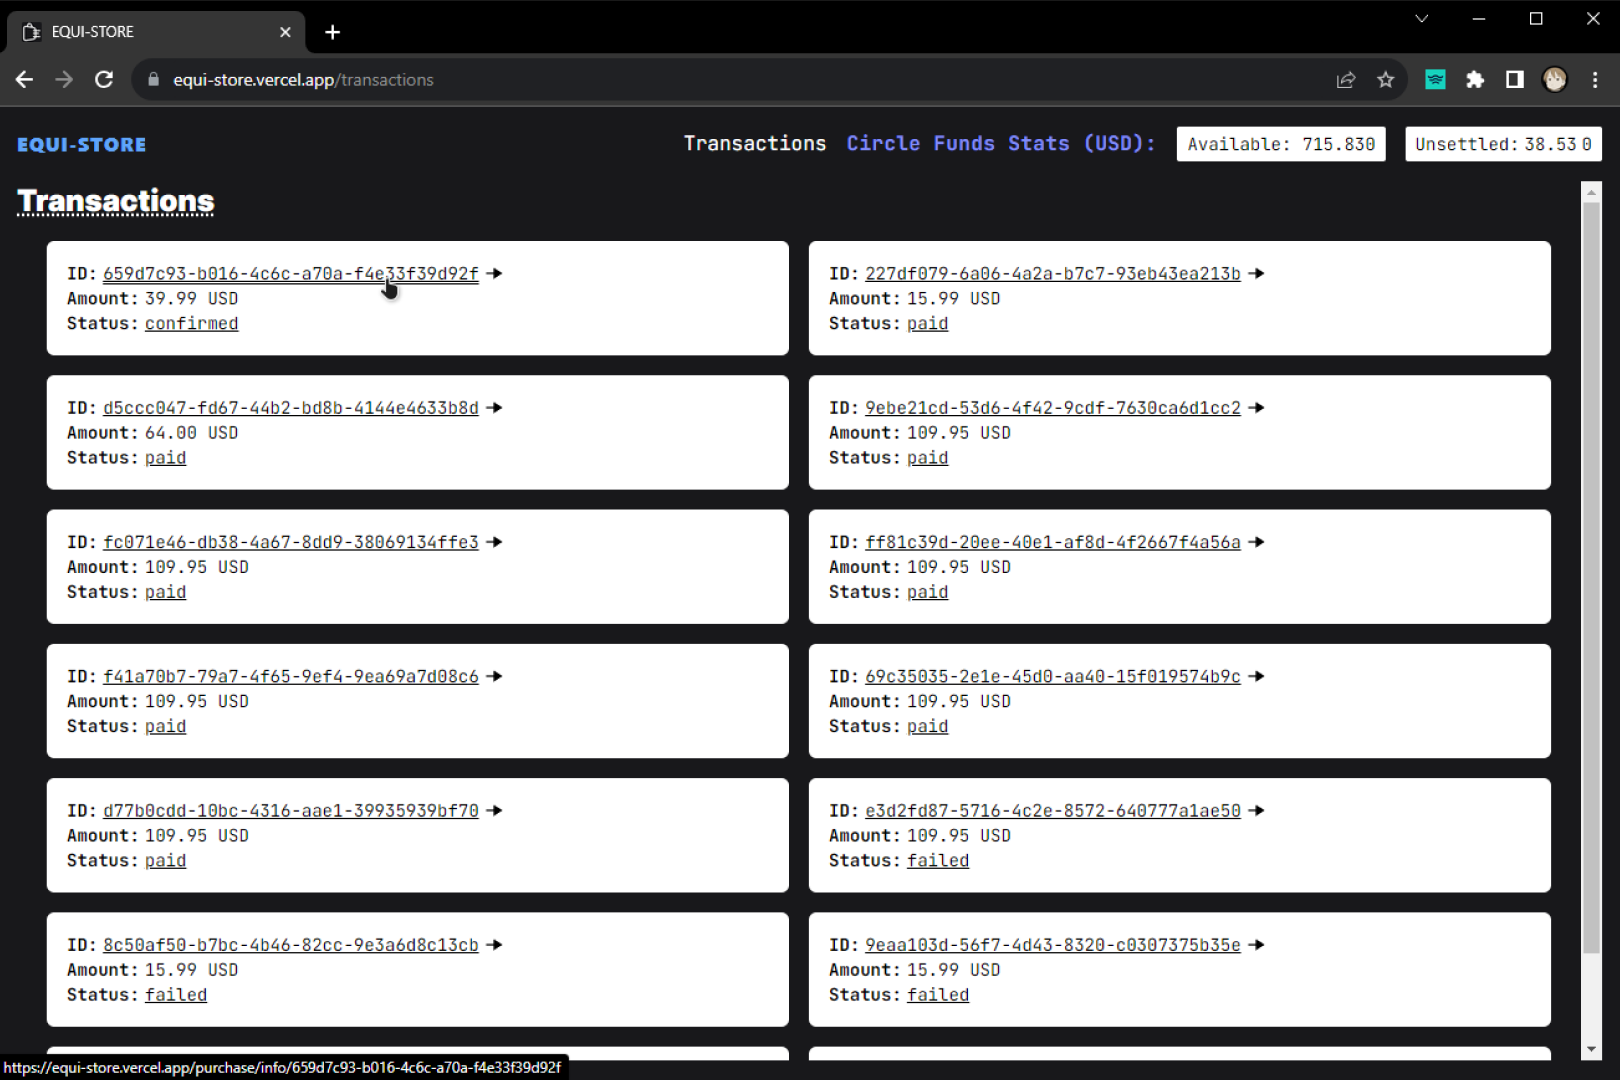Viewport: 1620px width, 1080px height.
Task: Click the Amount 64.00 USD text
Action: (x=153, y=433)
